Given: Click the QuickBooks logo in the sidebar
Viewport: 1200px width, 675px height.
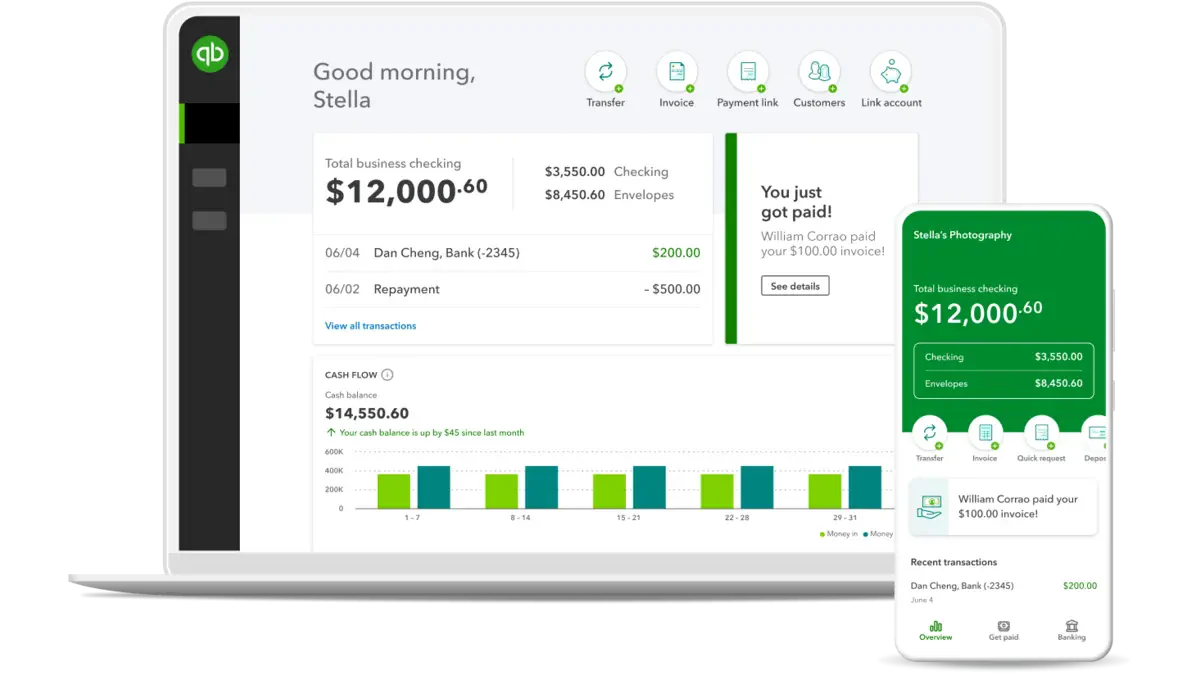Looking at the screenshot, I should [210, 53].
